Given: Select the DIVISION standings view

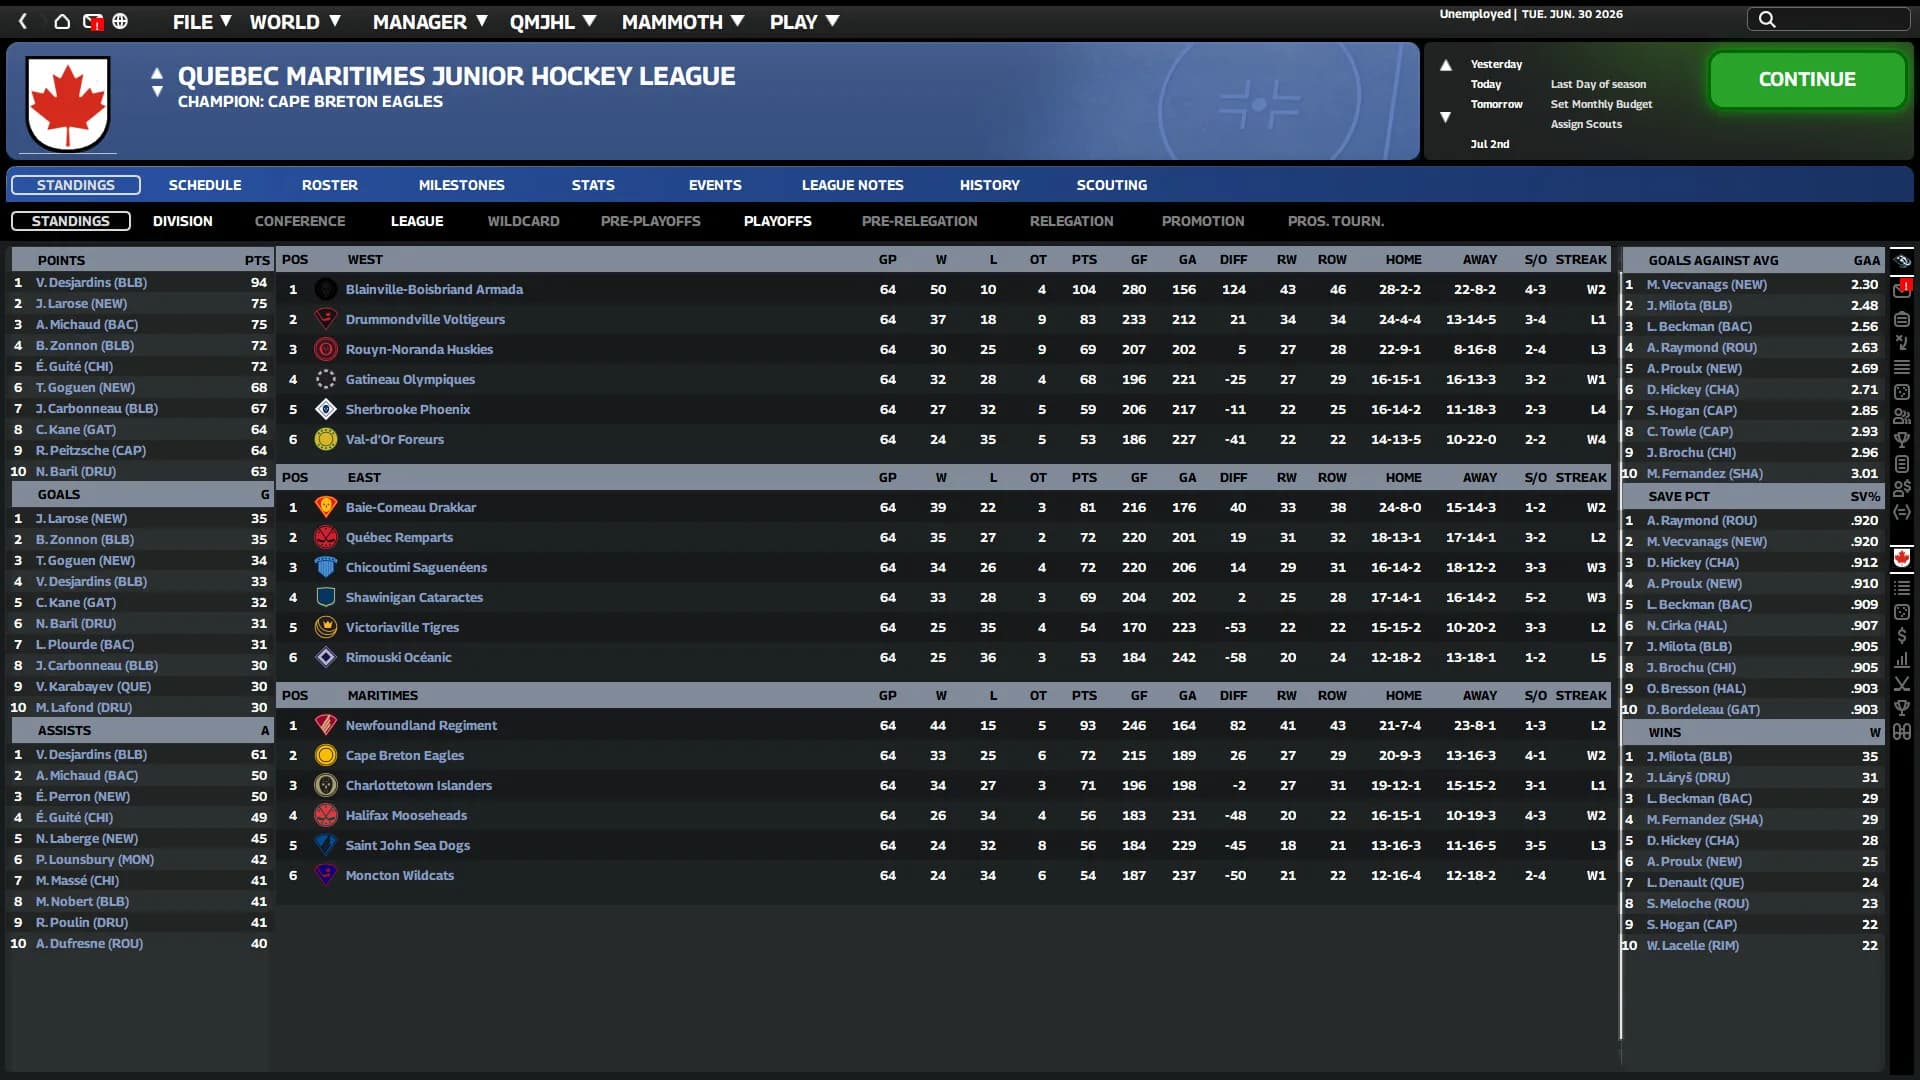Looking at the screenshot, I should [183, 221].
